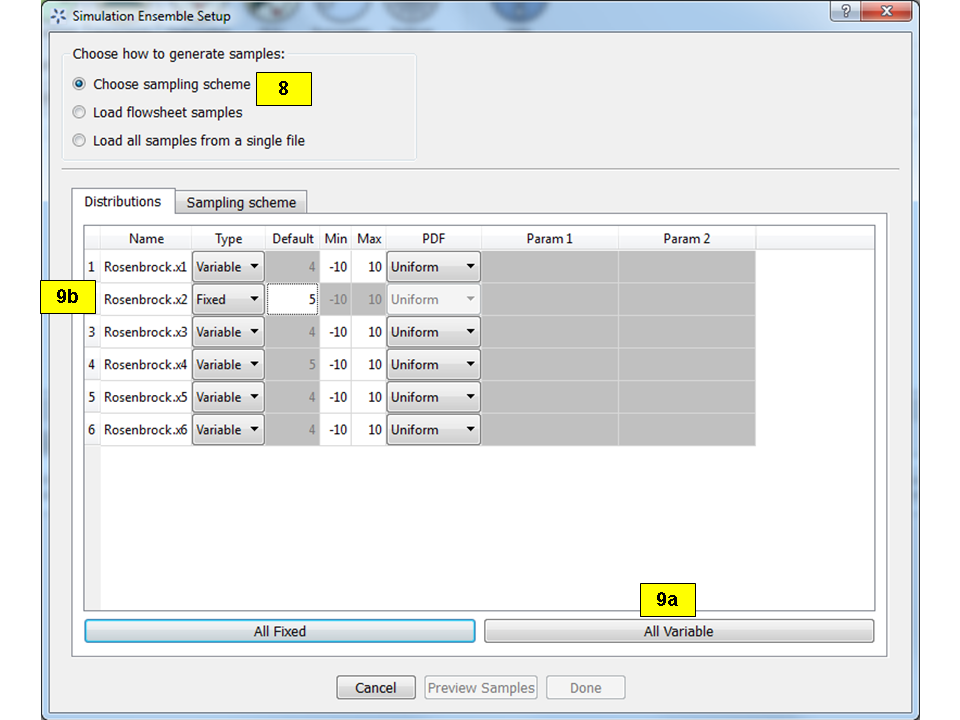Select the Load flowsheet samples option

pos(79,112)
